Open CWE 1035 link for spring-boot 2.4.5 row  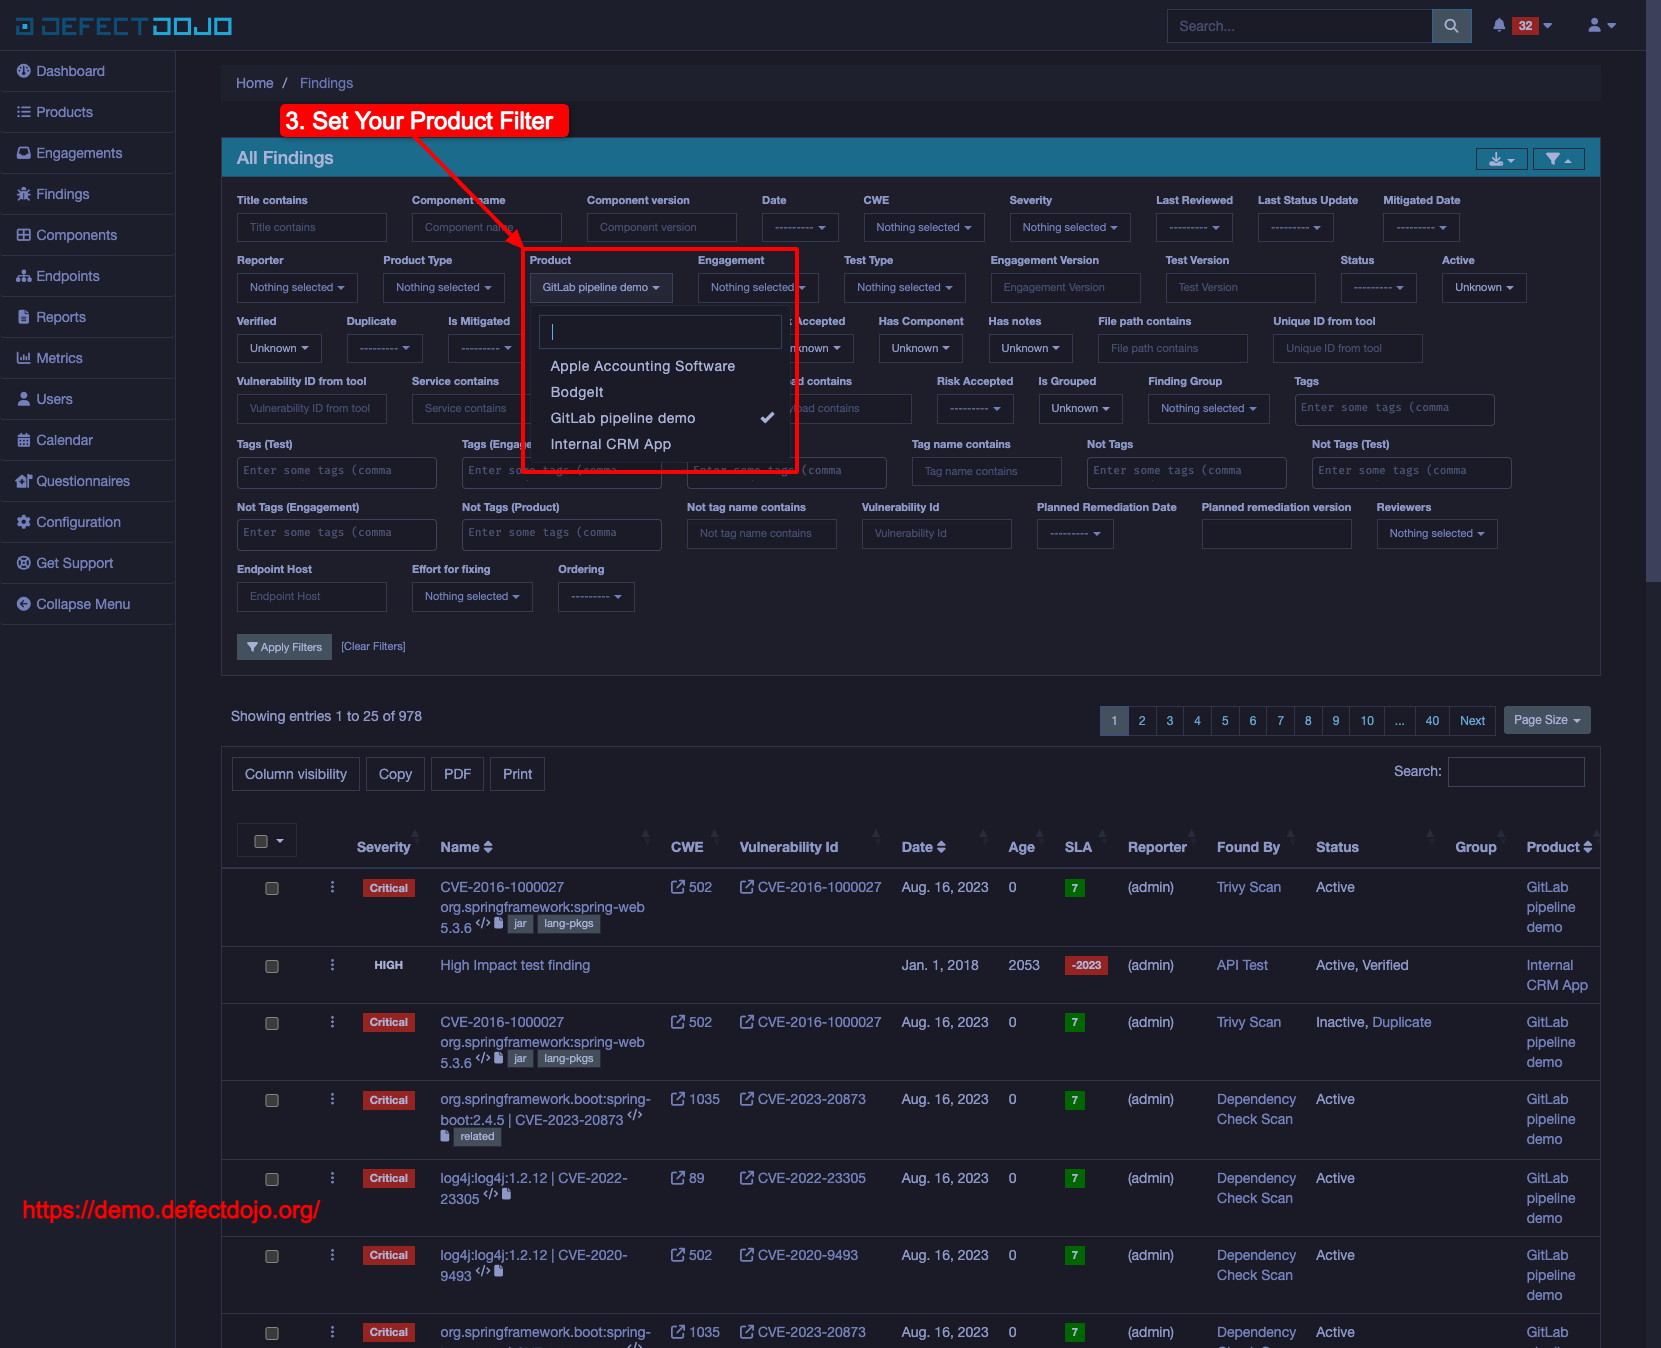tap(695, 1099)
